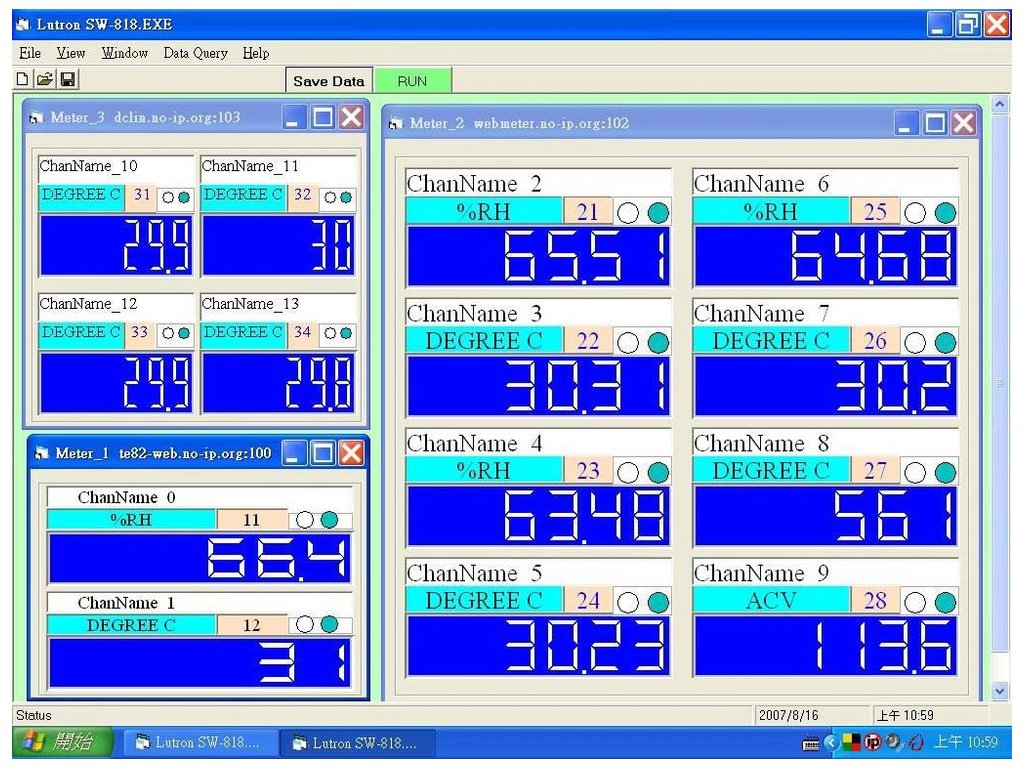
Task: Click the 2007/8/16 date in status bar
Action: tap(789, 715)
